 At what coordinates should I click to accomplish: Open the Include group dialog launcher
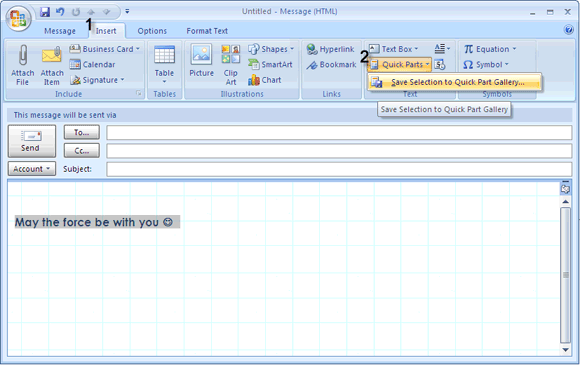coord(139,94)
